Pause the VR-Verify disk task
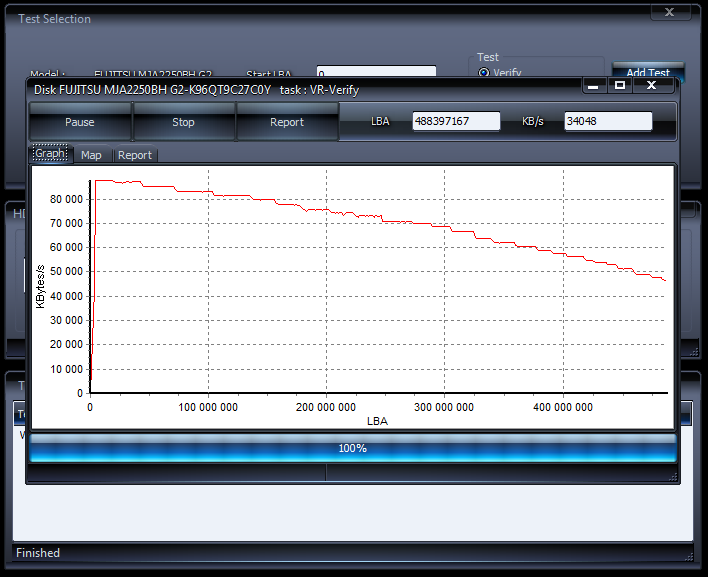 pos(80,122)
